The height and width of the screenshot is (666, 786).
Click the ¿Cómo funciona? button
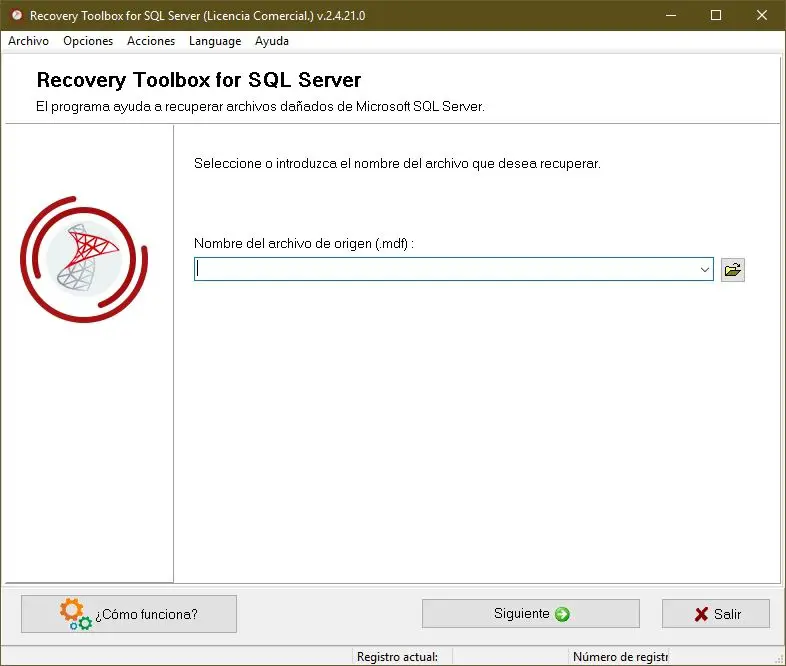[x=129, y=614]
